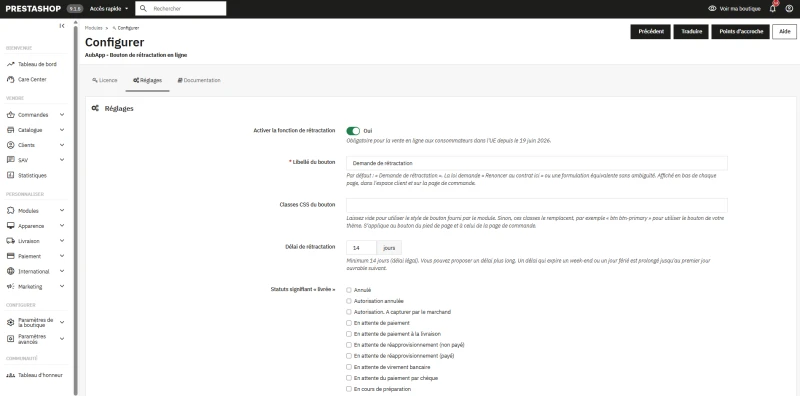This screenshot has width=800, height=396.
Task: Expand the Modules submenu chevron
Action: (x=62, y=210)
